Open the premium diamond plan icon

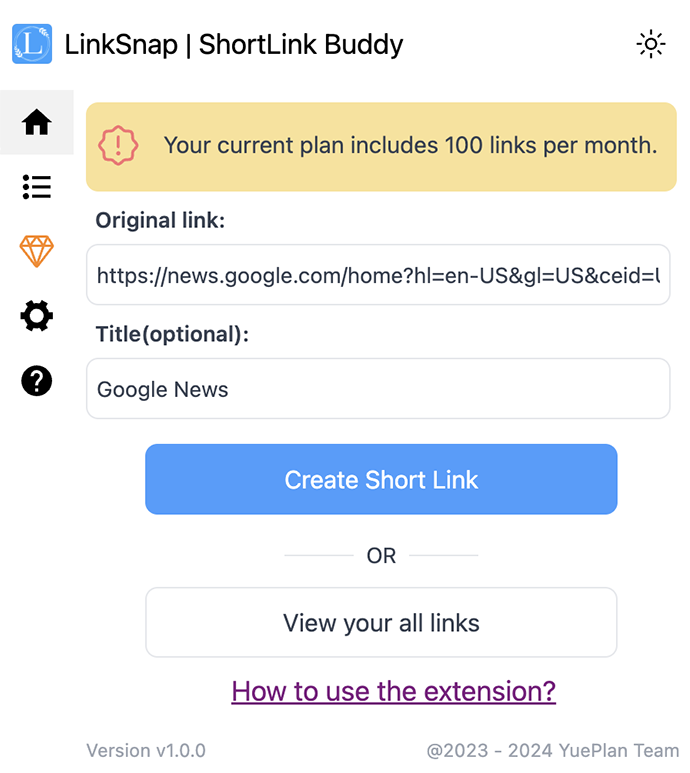(x=37, y=251)
